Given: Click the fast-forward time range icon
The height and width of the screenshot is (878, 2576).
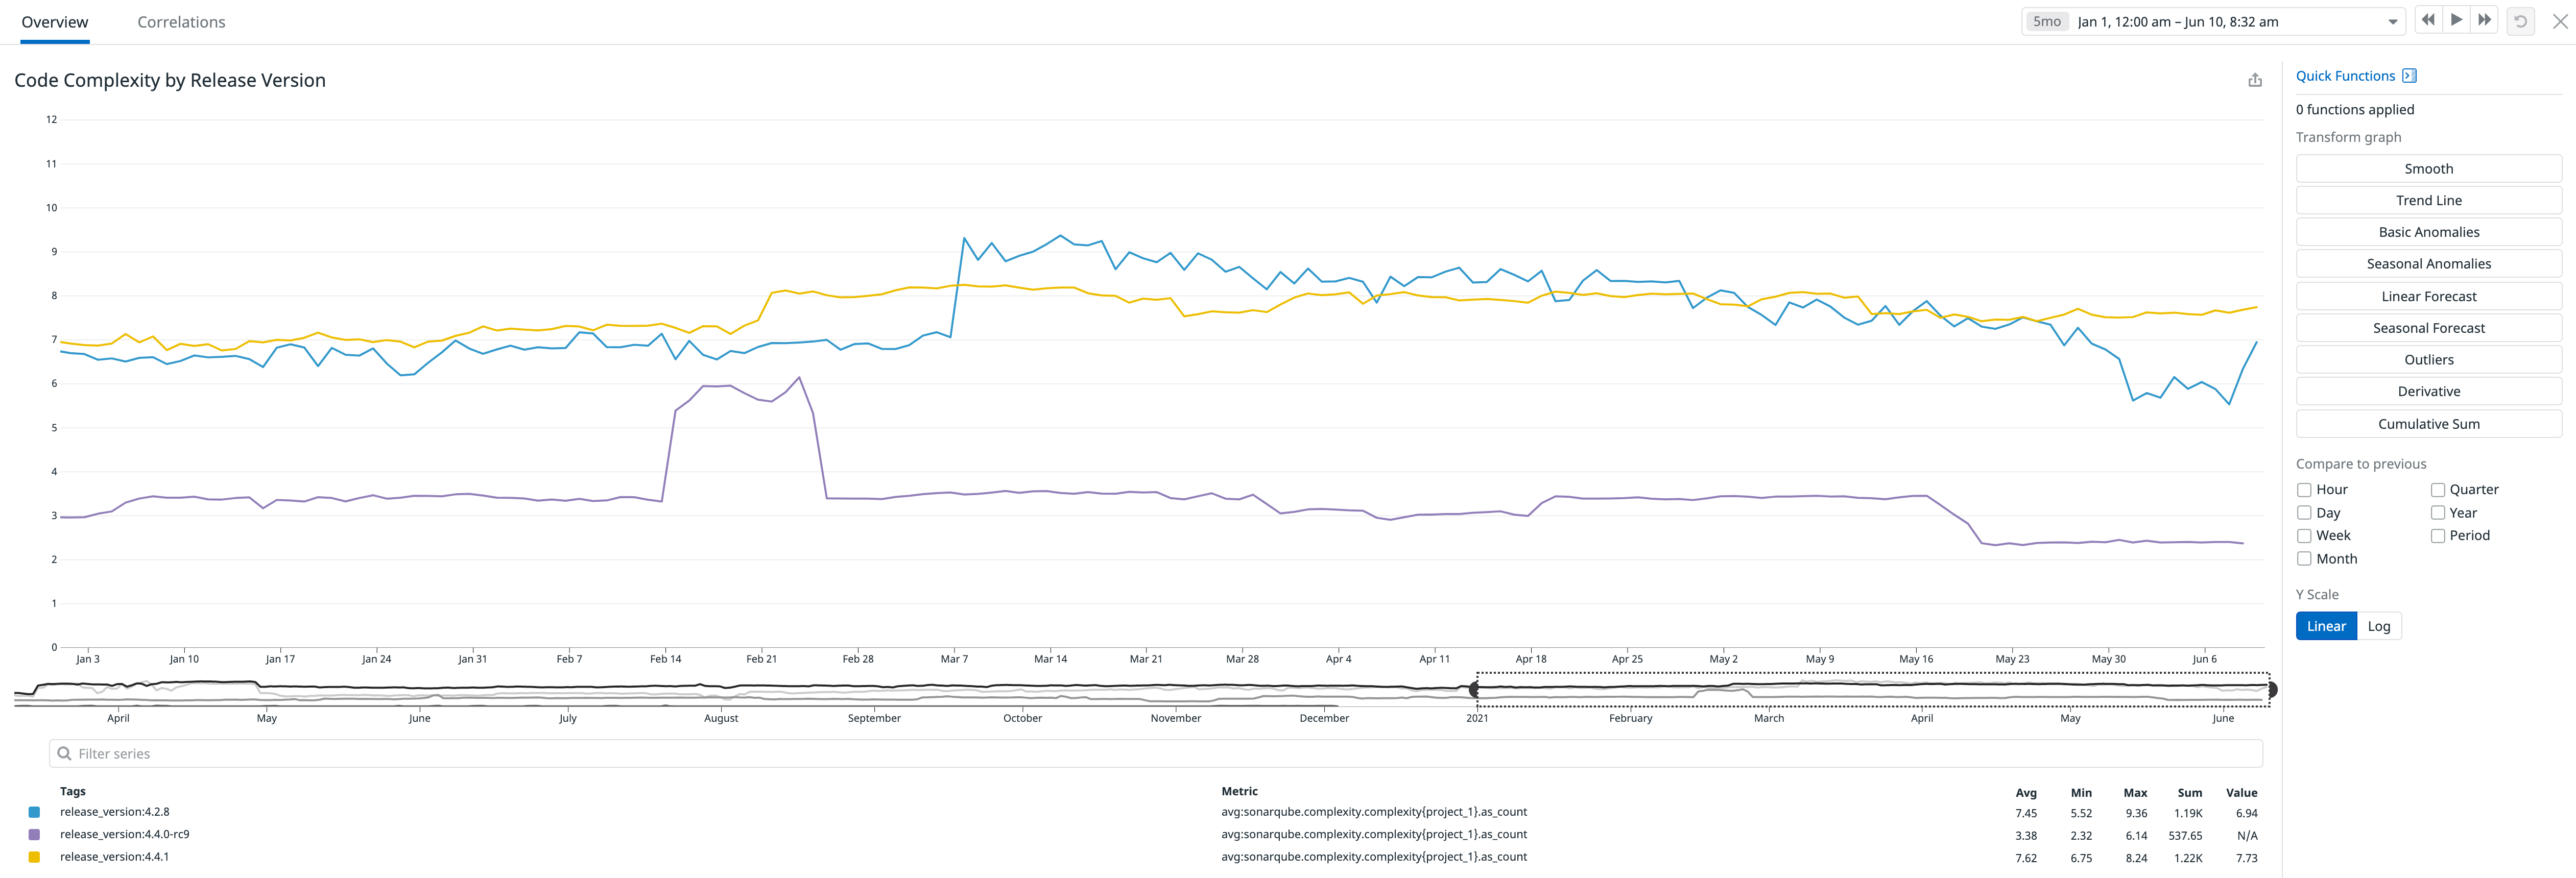Looking at the screenshot, I should point(2484,20).
